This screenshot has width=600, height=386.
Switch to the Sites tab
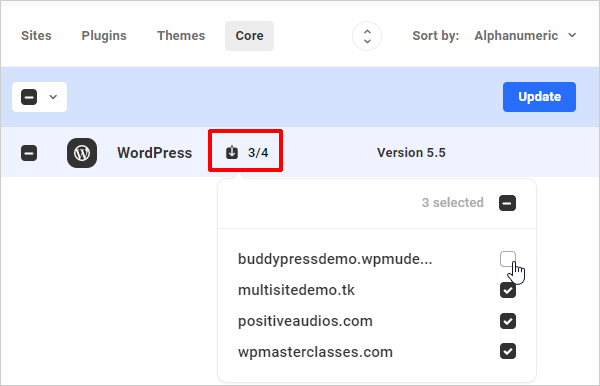tap(36, 36)
